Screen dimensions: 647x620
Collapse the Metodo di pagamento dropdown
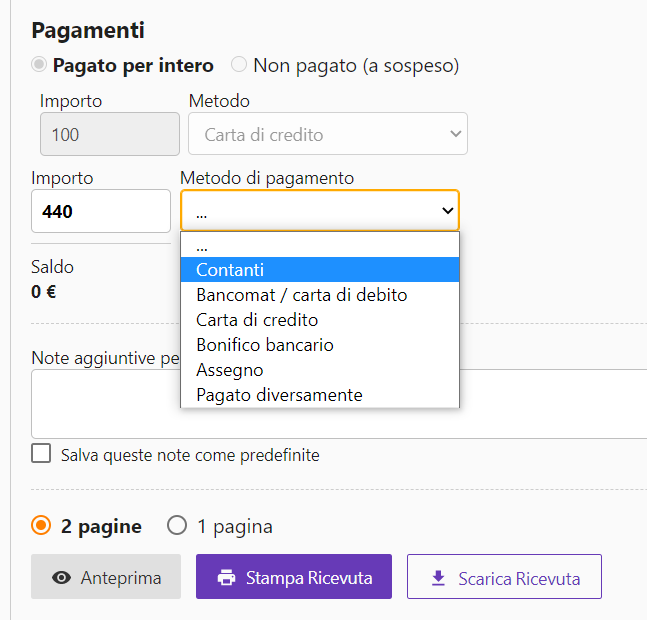pyautogui.click(x=319, y=211)
